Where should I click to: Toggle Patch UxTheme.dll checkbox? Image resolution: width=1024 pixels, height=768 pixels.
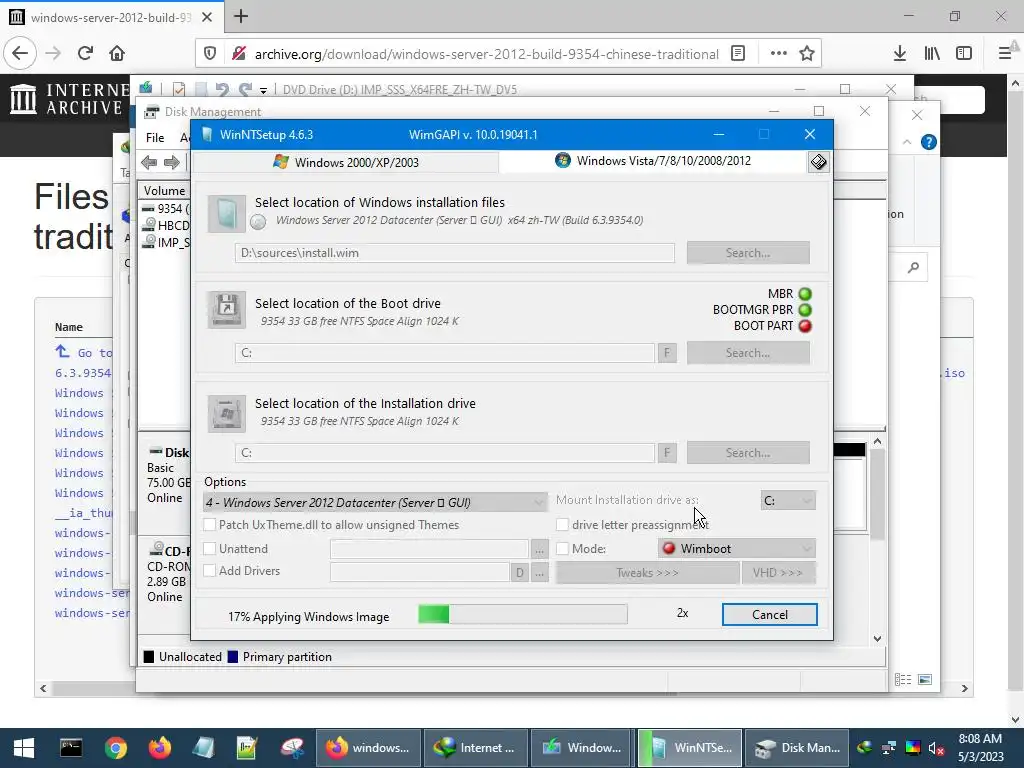(x=210, y=524)
